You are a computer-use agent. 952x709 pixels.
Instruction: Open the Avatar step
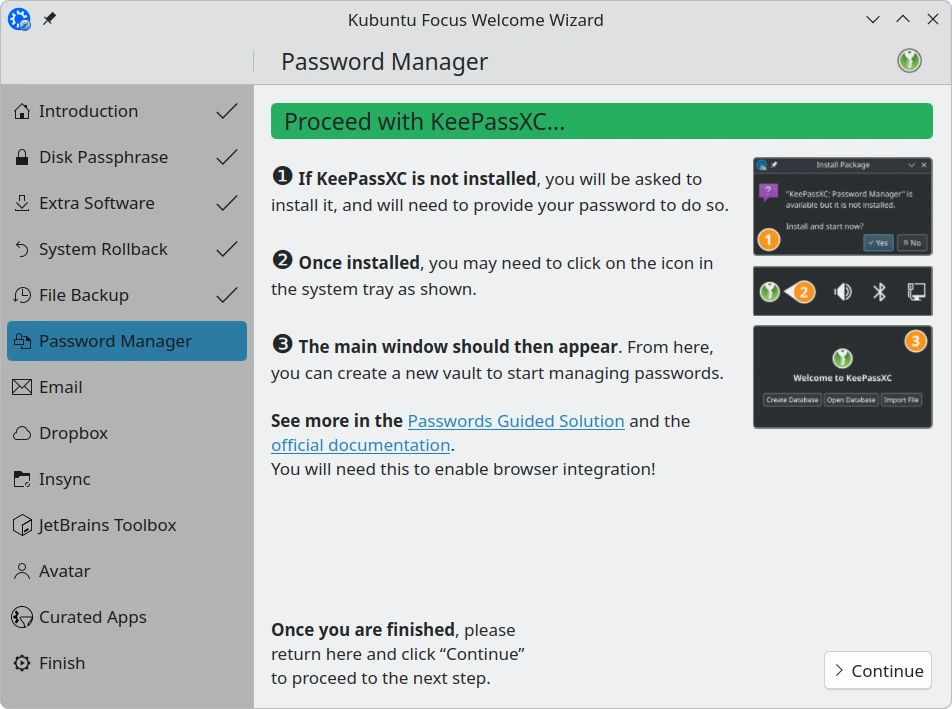pyautogui.click(x=127, y=571)
